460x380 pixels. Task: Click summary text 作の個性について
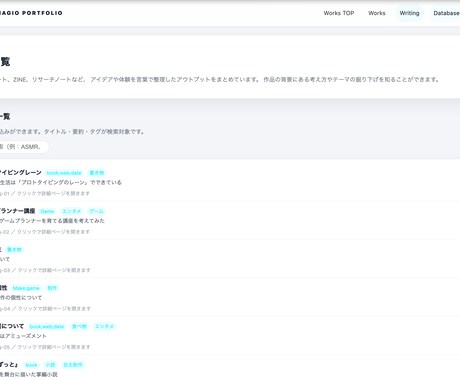point(21,297)
